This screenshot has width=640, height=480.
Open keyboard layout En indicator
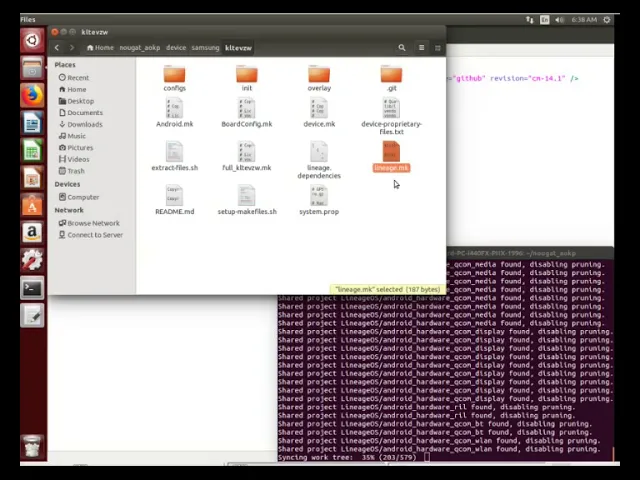click(x=544, y=20)
